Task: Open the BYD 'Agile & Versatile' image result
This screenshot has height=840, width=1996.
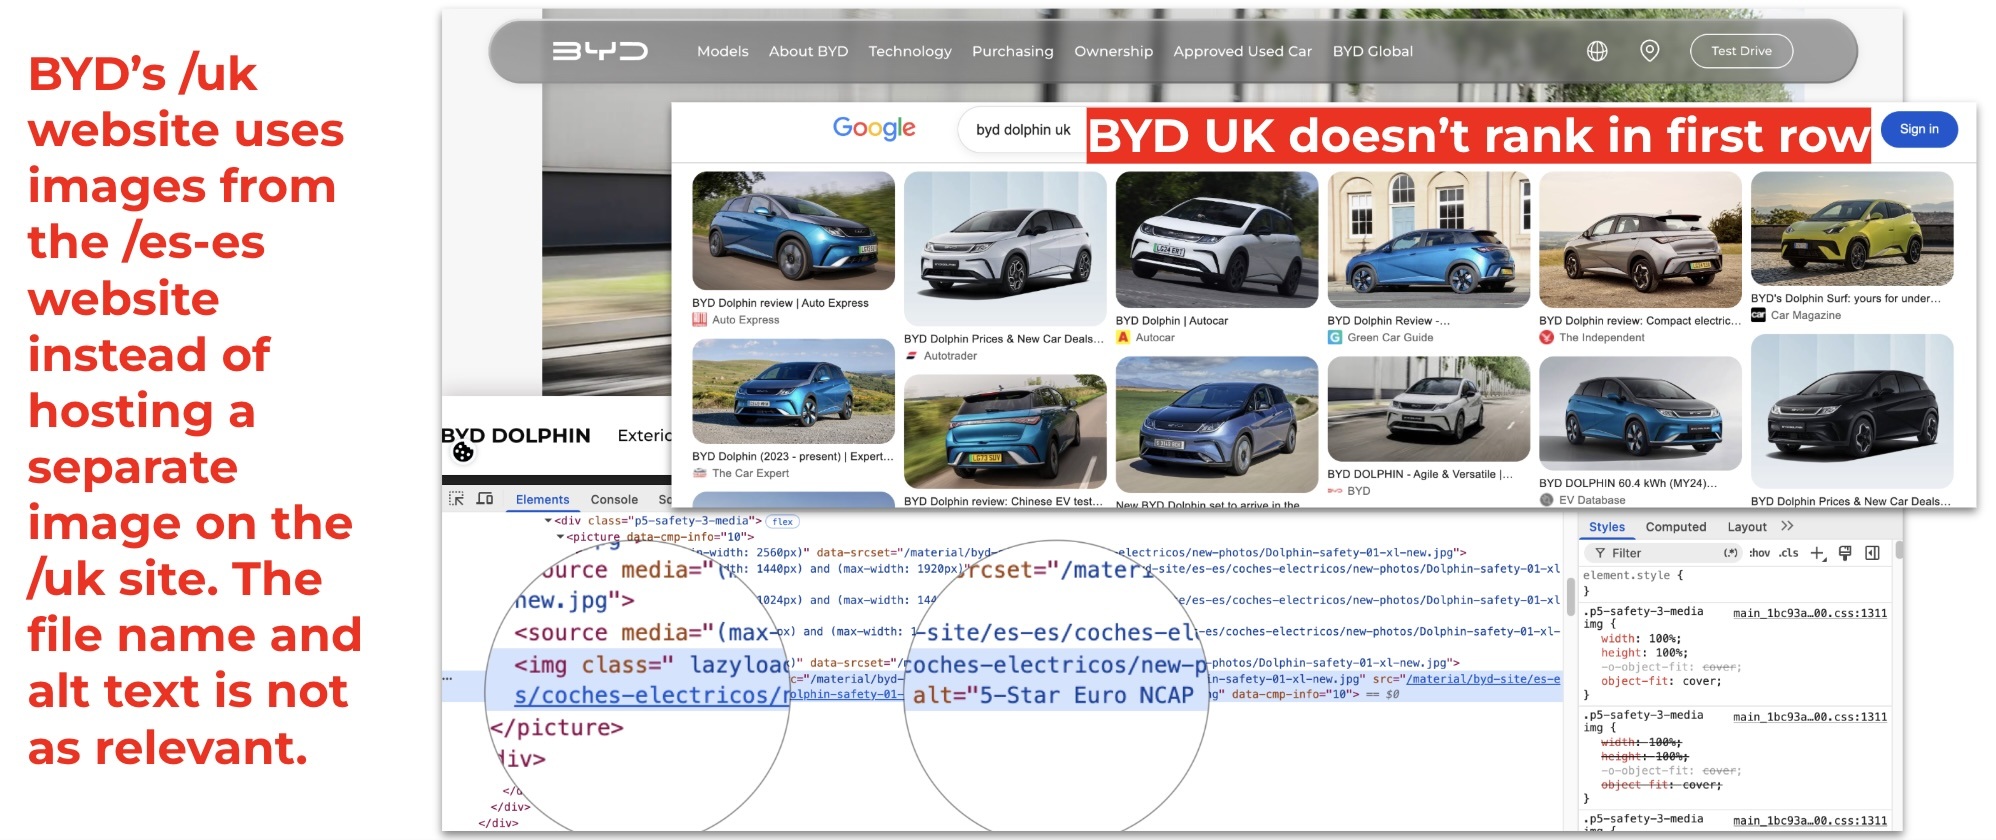Action: point(1429,409)
